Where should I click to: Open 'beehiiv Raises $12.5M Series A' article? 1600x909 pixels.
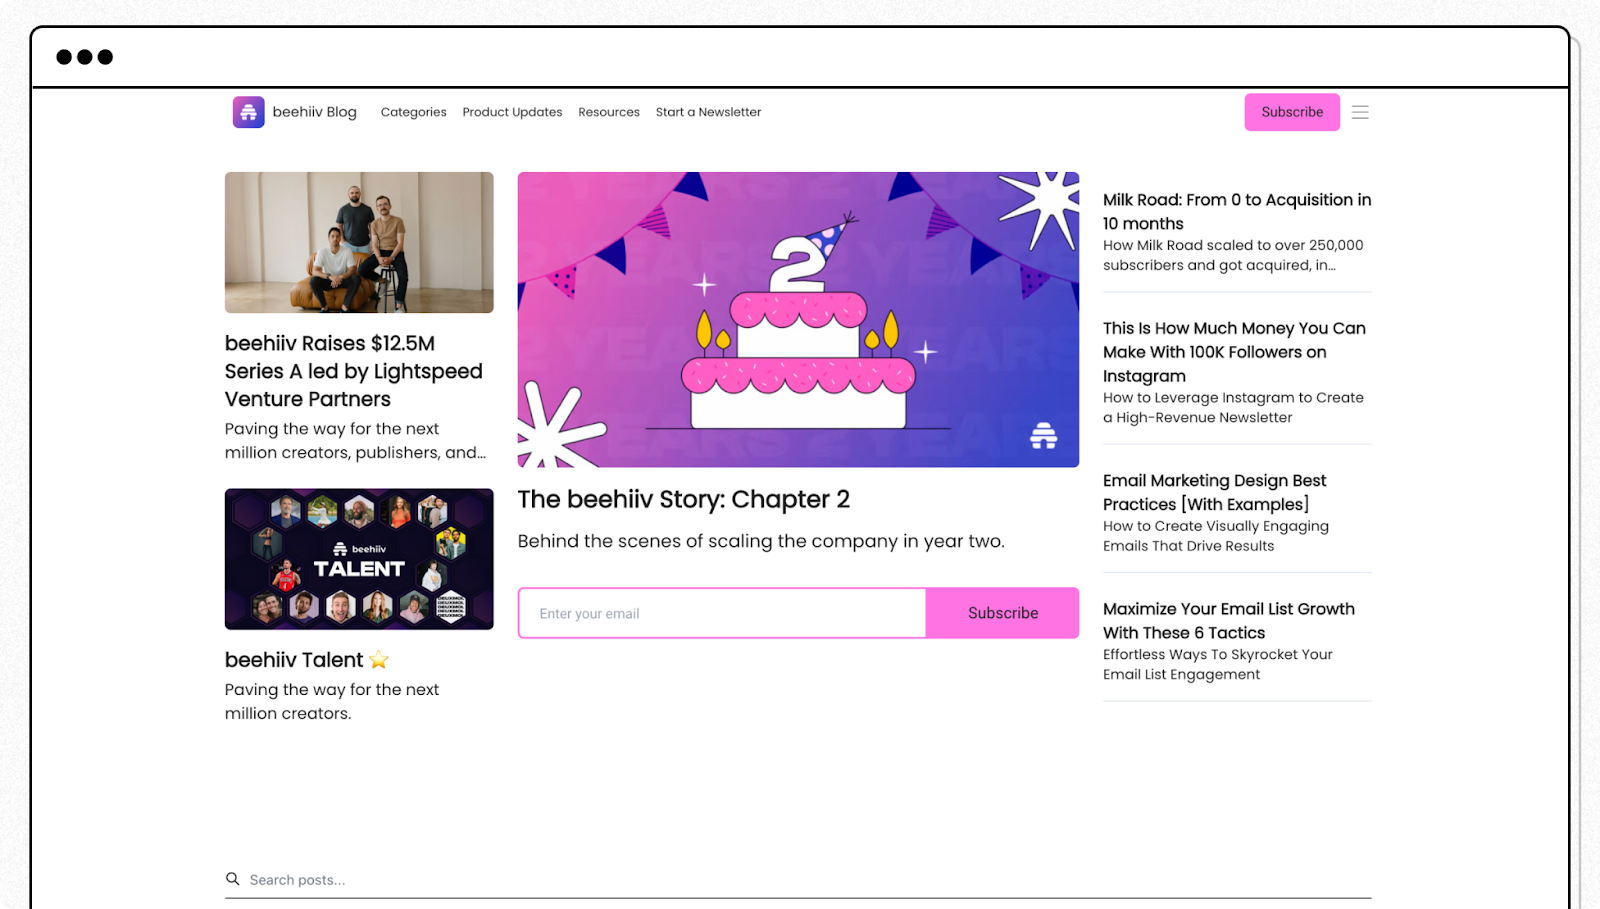tap(353, 371)
